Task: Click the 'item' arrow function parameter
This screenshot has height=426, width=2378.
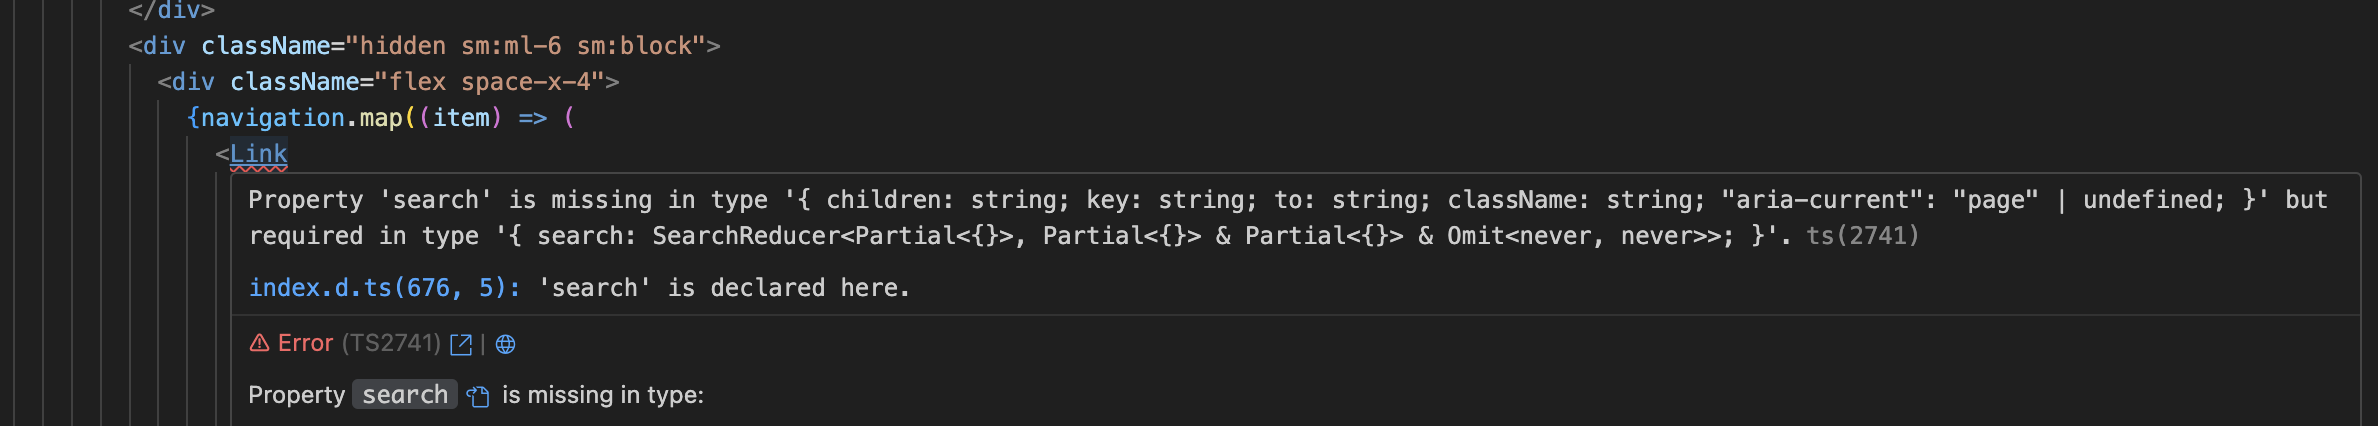Action: coord(461,118)
